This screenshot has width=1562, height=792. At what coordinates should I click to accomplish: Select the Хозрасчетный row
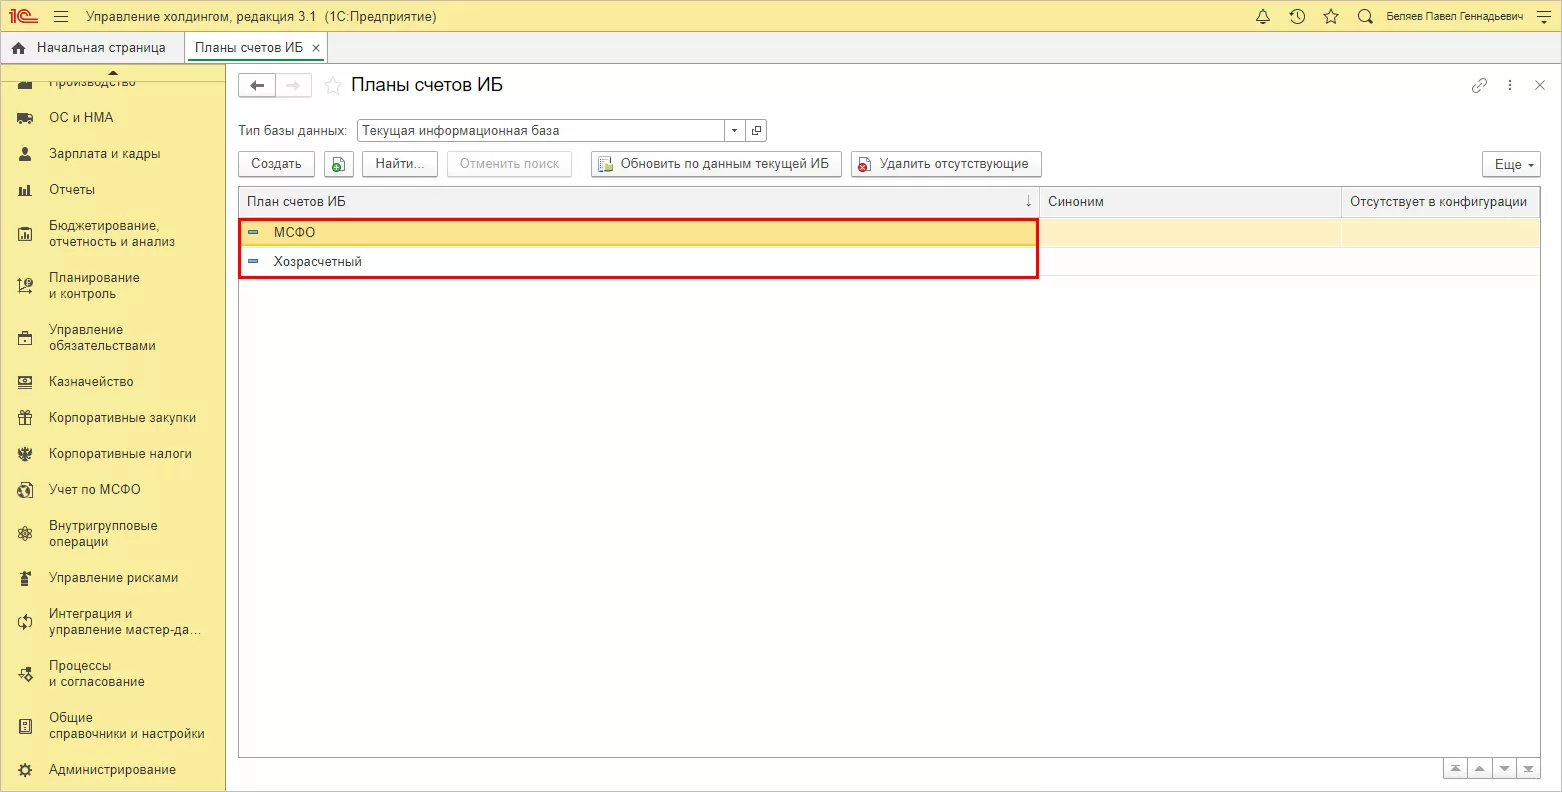click(x=889, y=262)
